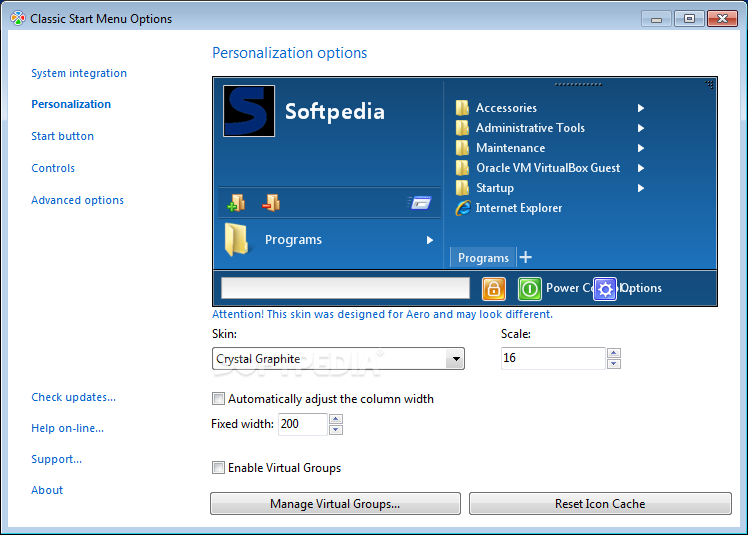
Task: Click the Check updates... link
Action: point(73,397)
